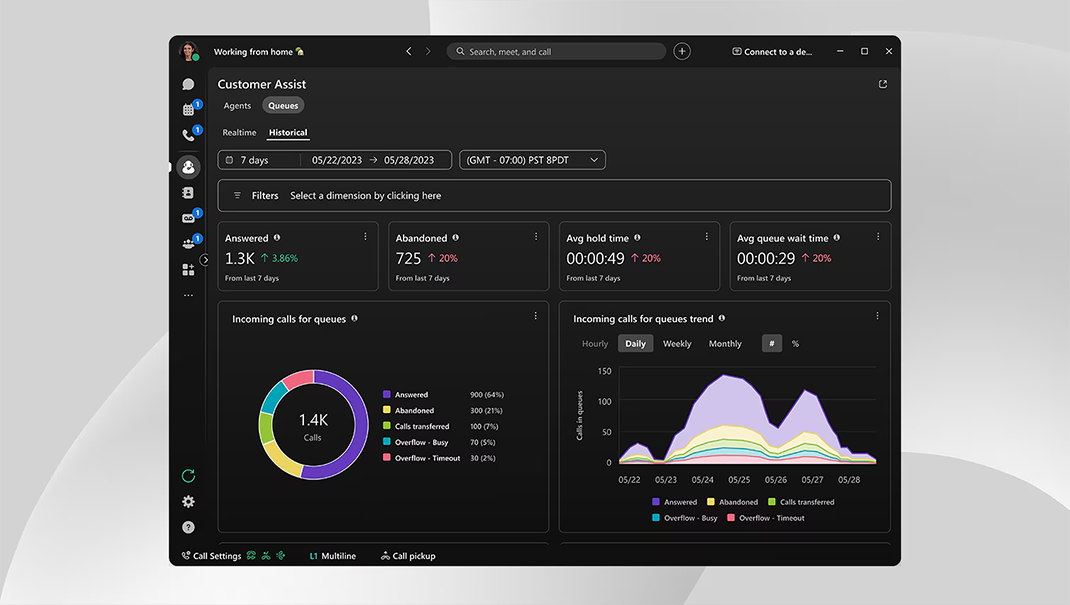This screenshot has height=605, width=1070.
Task: Open the Answered card three-dot menu
Action: 365,237
